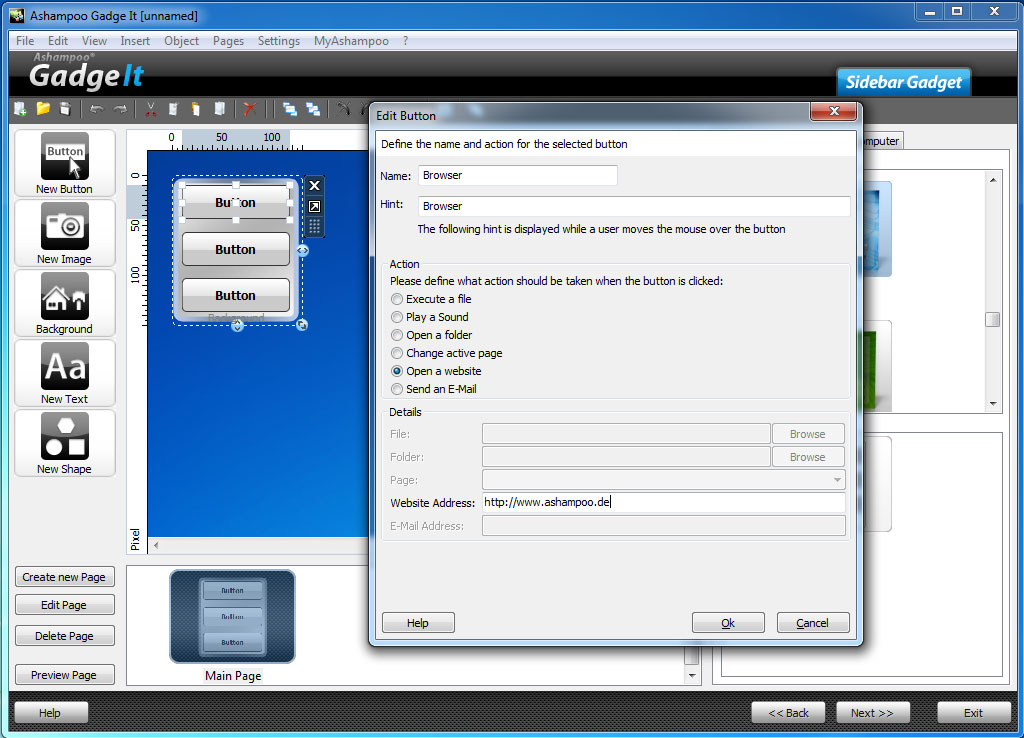Click the dotted grid icon beside gadget
The image size is (1024, 738).
[315, 227]
